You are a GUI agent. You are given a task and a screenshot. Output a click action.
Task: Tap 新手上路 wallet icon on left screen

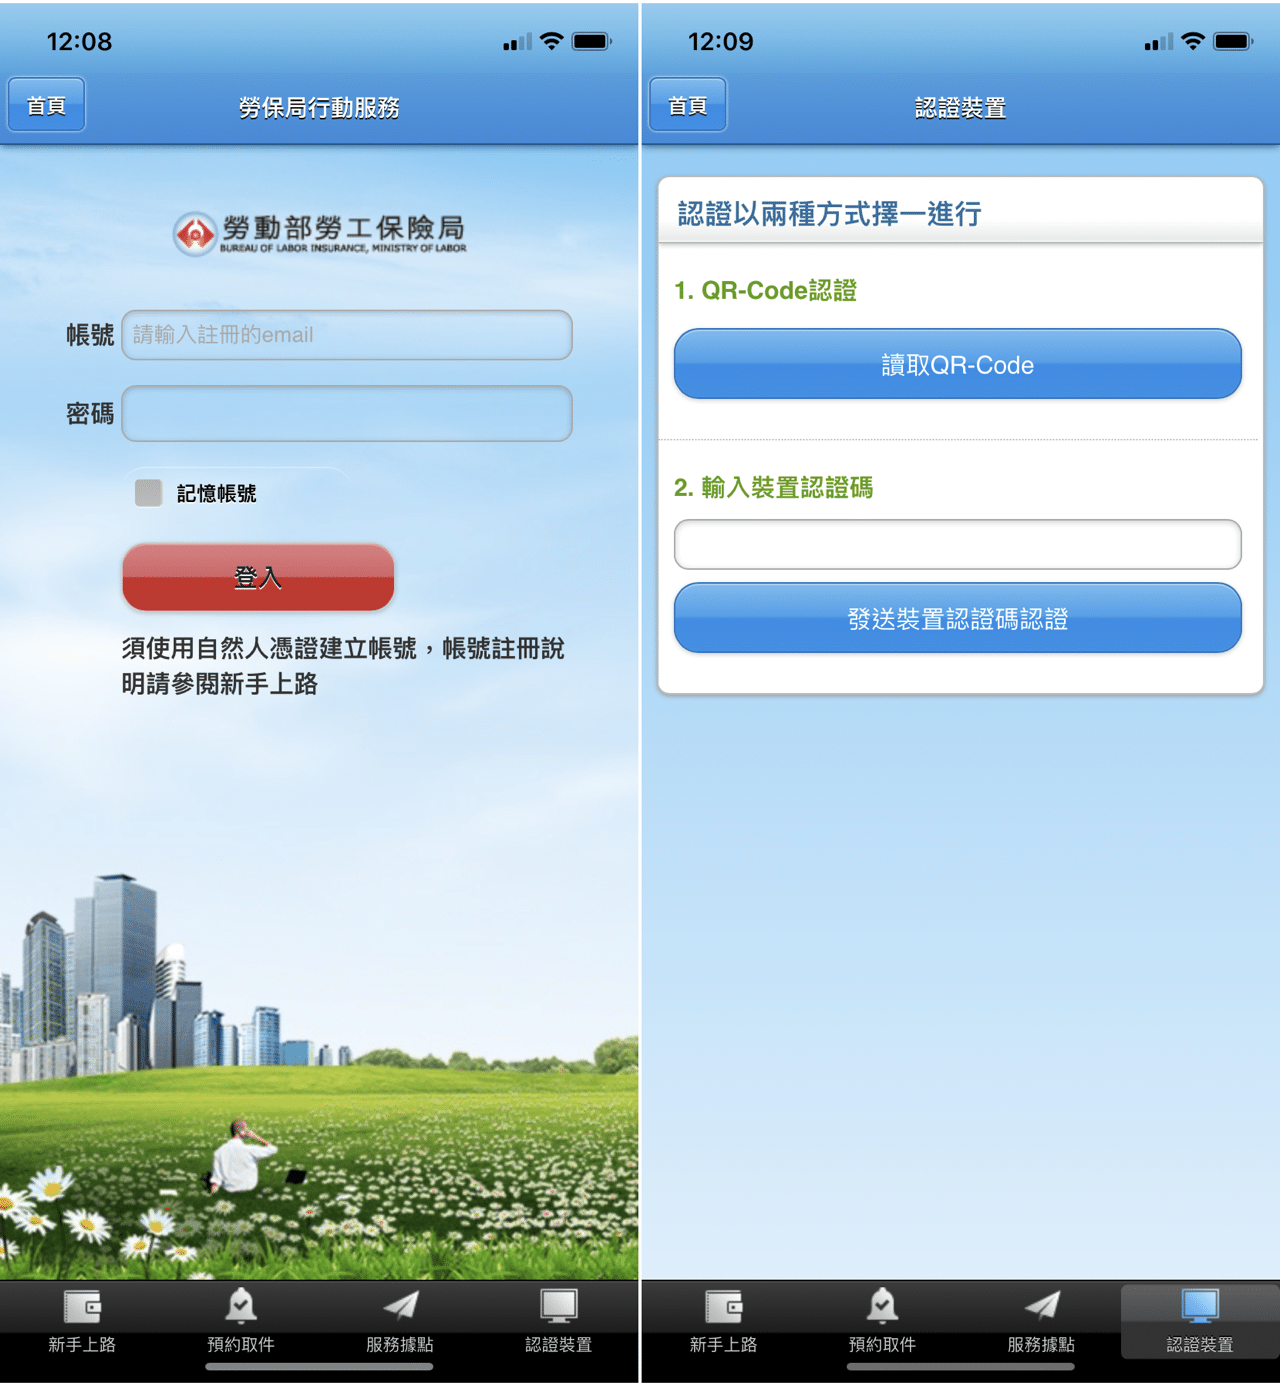tap(82, 1306)
